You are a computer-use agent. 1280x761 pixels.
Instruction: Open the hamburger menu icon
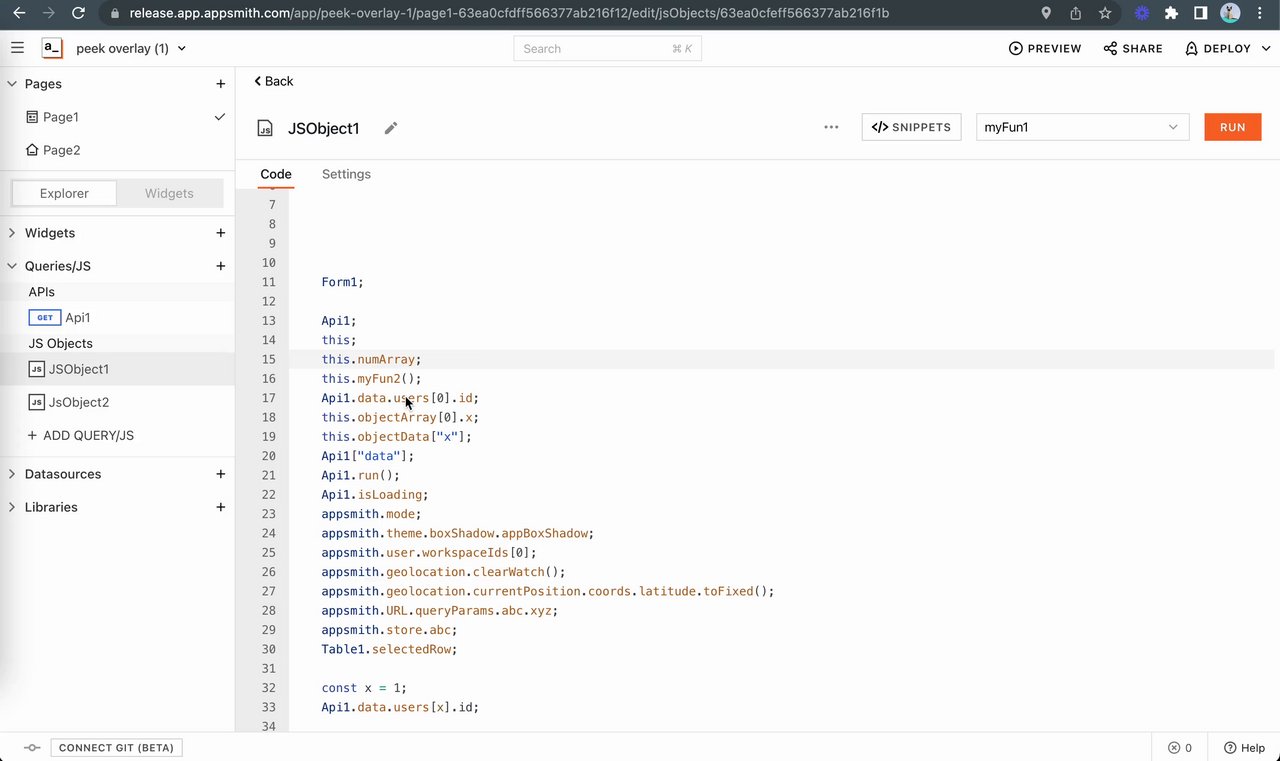click(x=17, y=48)
